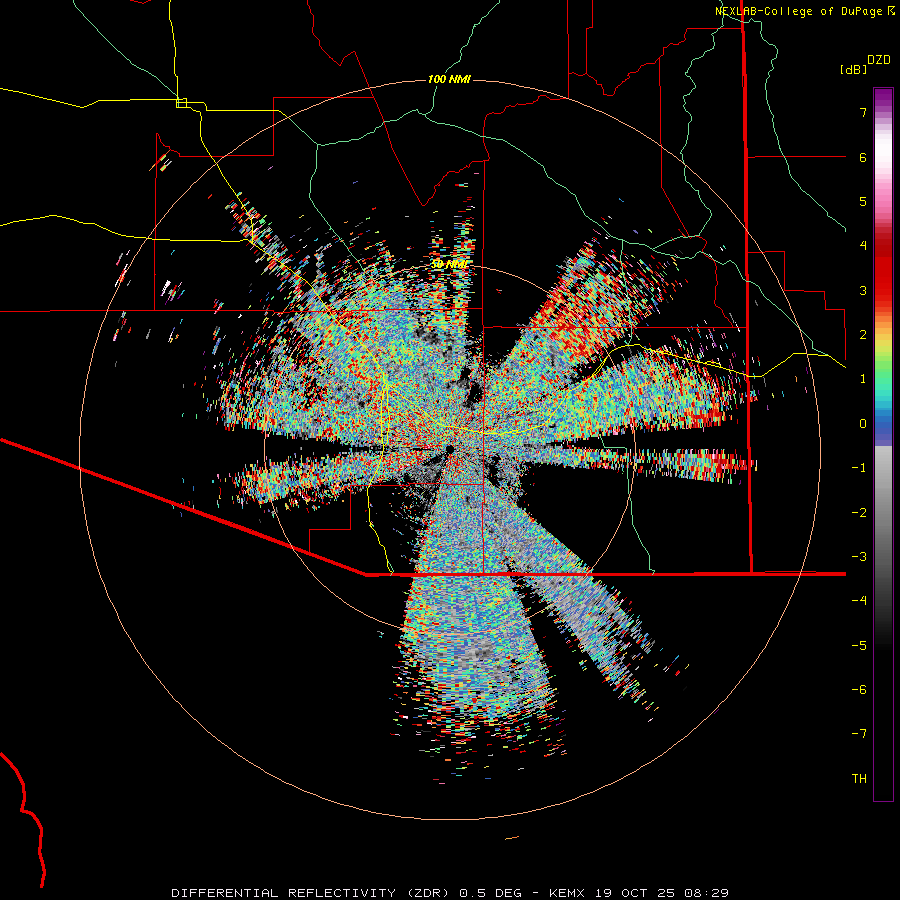The image size is (900, 900).
Task: Click the -3 value on color scale
Action: [859, 557]
